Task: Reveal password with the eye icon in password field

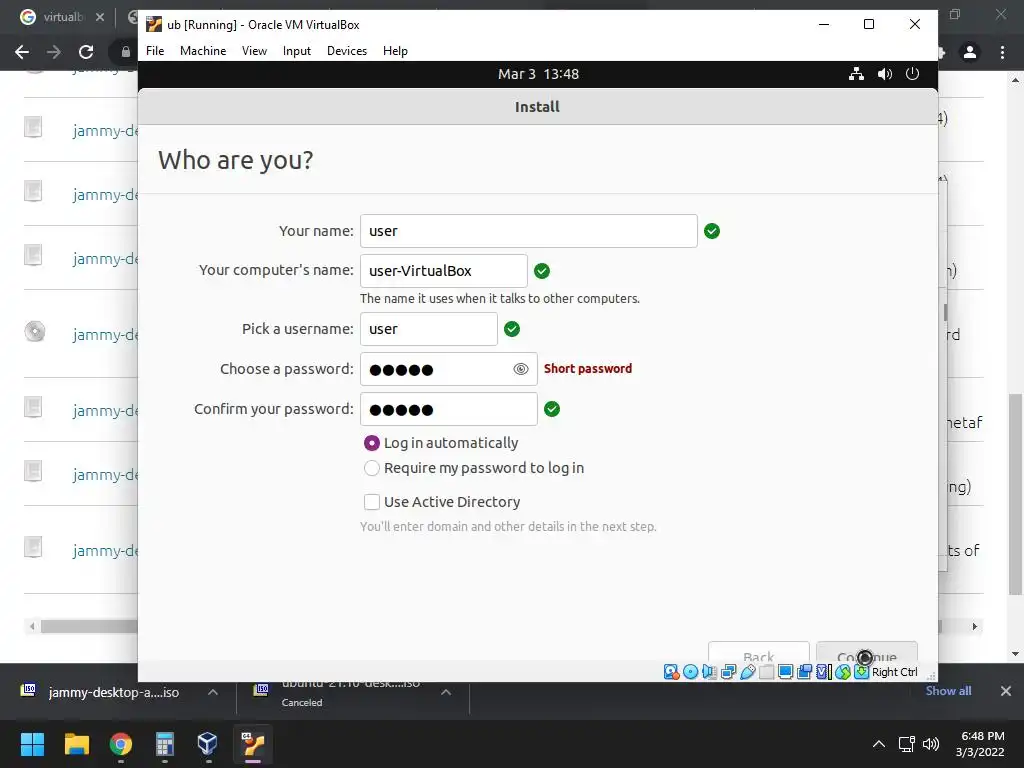Action: (520, 369)
